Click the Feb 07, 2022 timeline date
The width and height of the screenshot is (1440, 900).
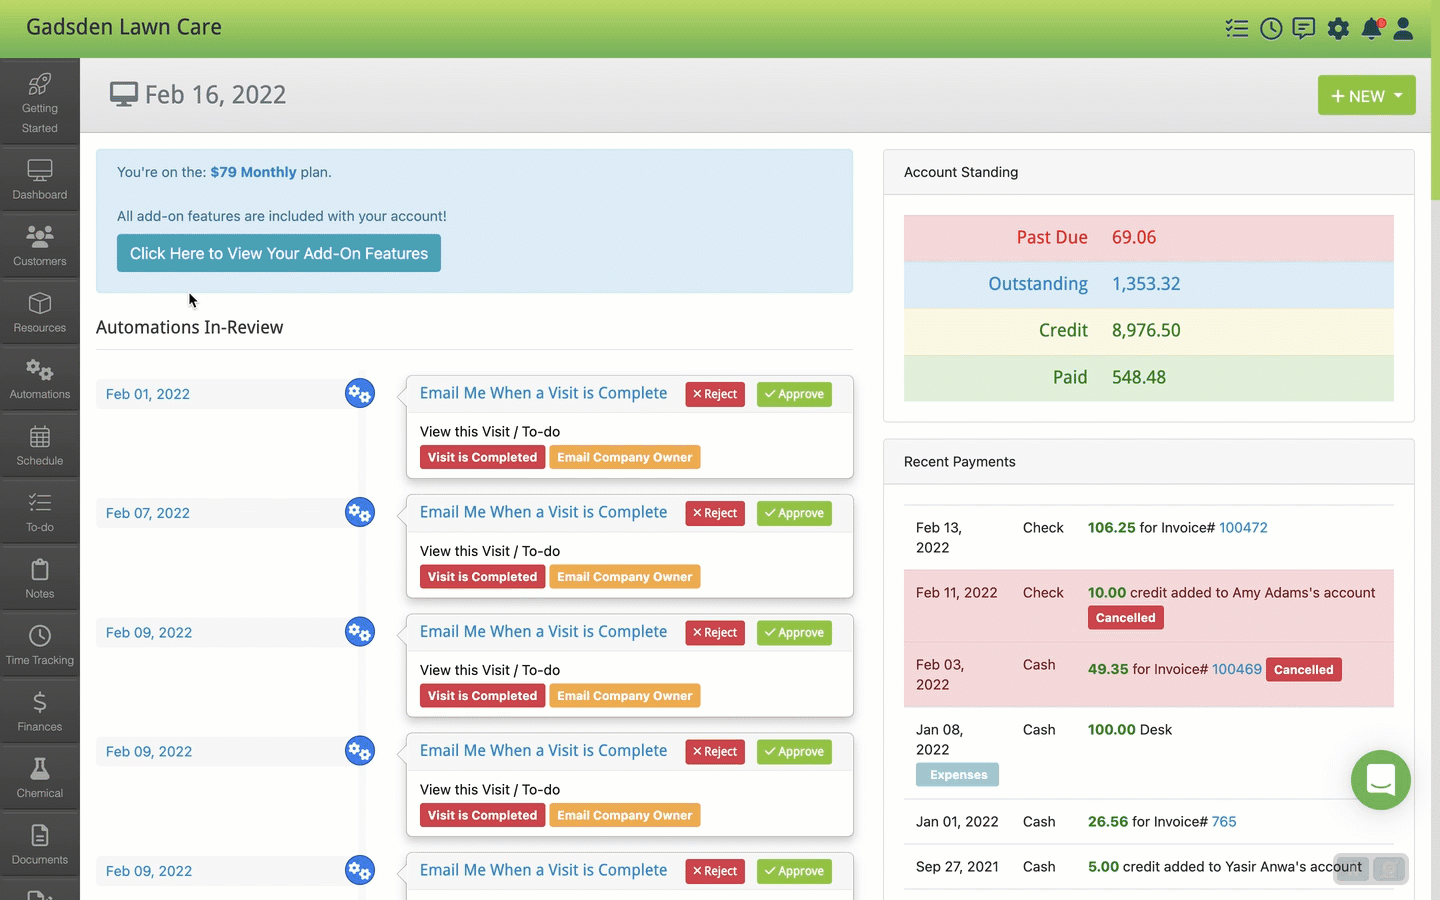pos(148,513)
